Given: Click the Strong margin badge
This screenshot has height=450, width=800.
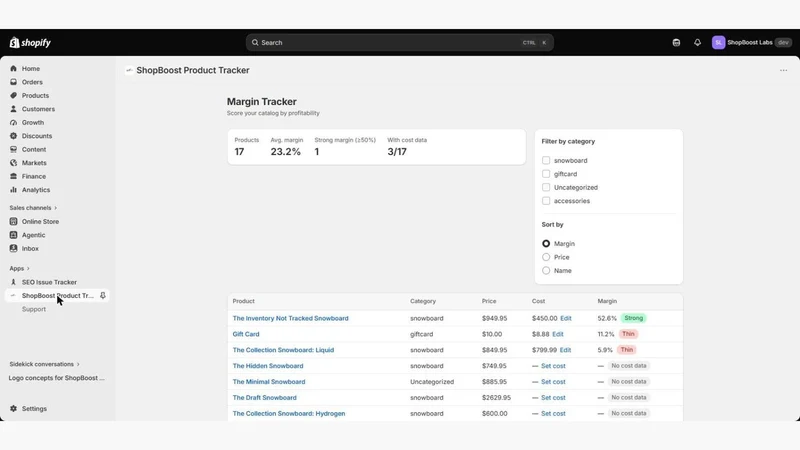Looking at the screenshot, I should point(634,318).
